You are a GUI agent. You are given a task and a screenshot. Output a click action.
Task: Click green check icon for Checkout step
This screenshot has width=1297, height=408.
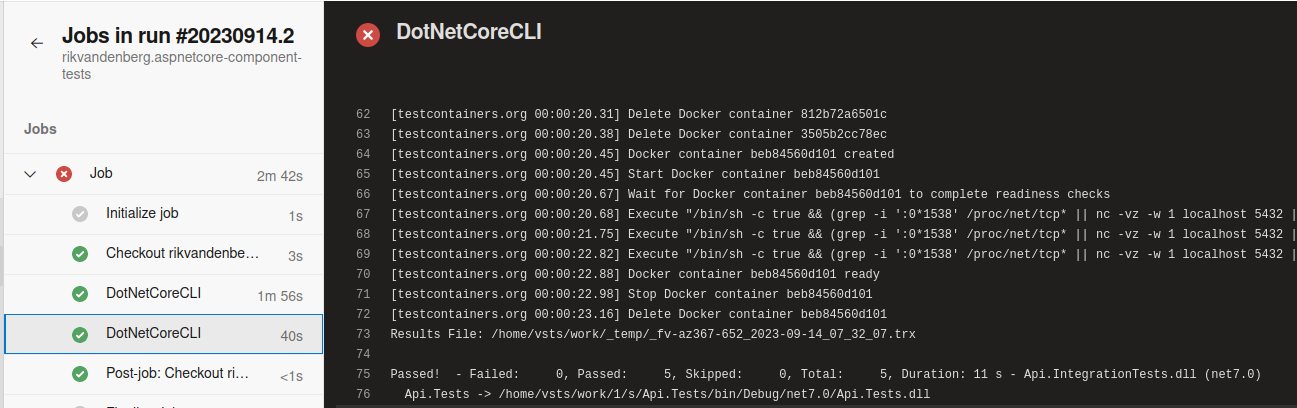pos(80,254)
